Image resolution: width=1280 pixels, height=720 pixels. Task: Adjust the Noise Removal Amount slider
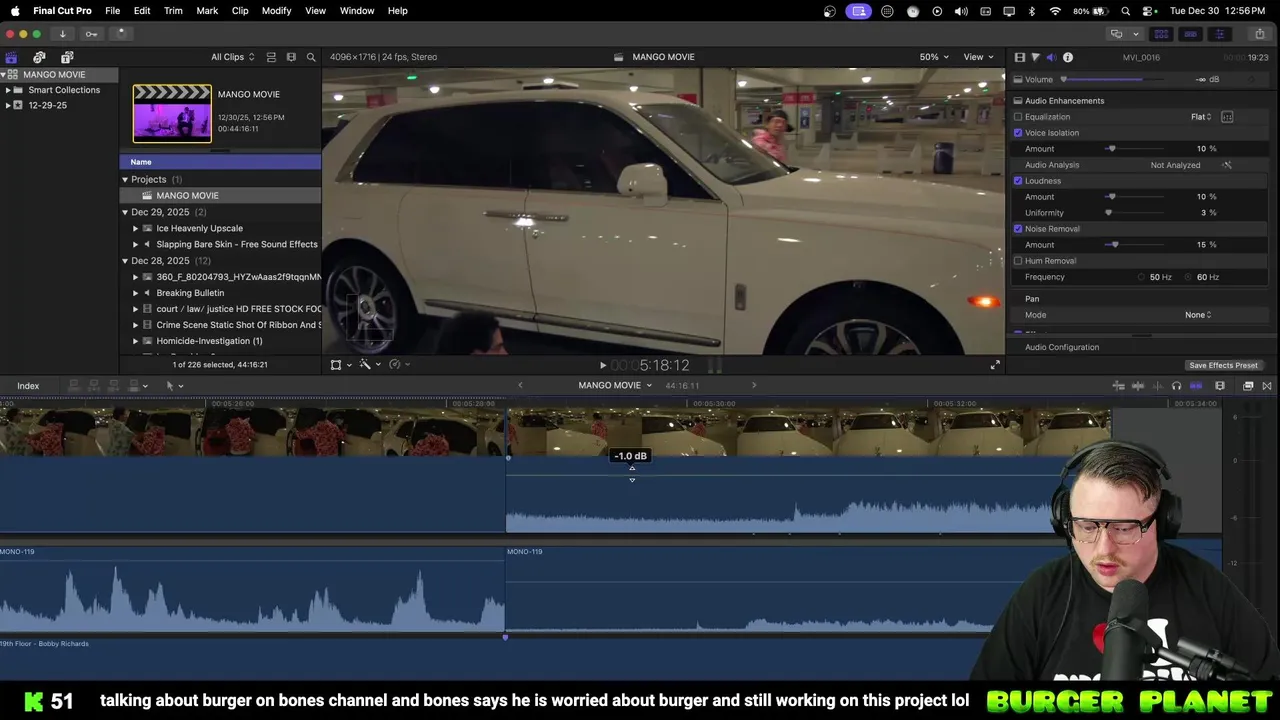1136,245
